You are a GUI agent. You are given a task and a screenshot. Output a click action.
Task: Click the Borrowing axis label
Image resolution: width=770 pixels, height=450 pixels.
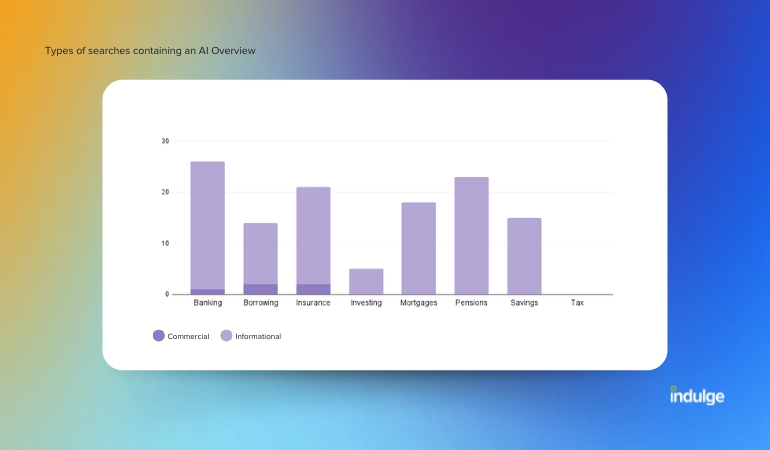click(261, 303)
